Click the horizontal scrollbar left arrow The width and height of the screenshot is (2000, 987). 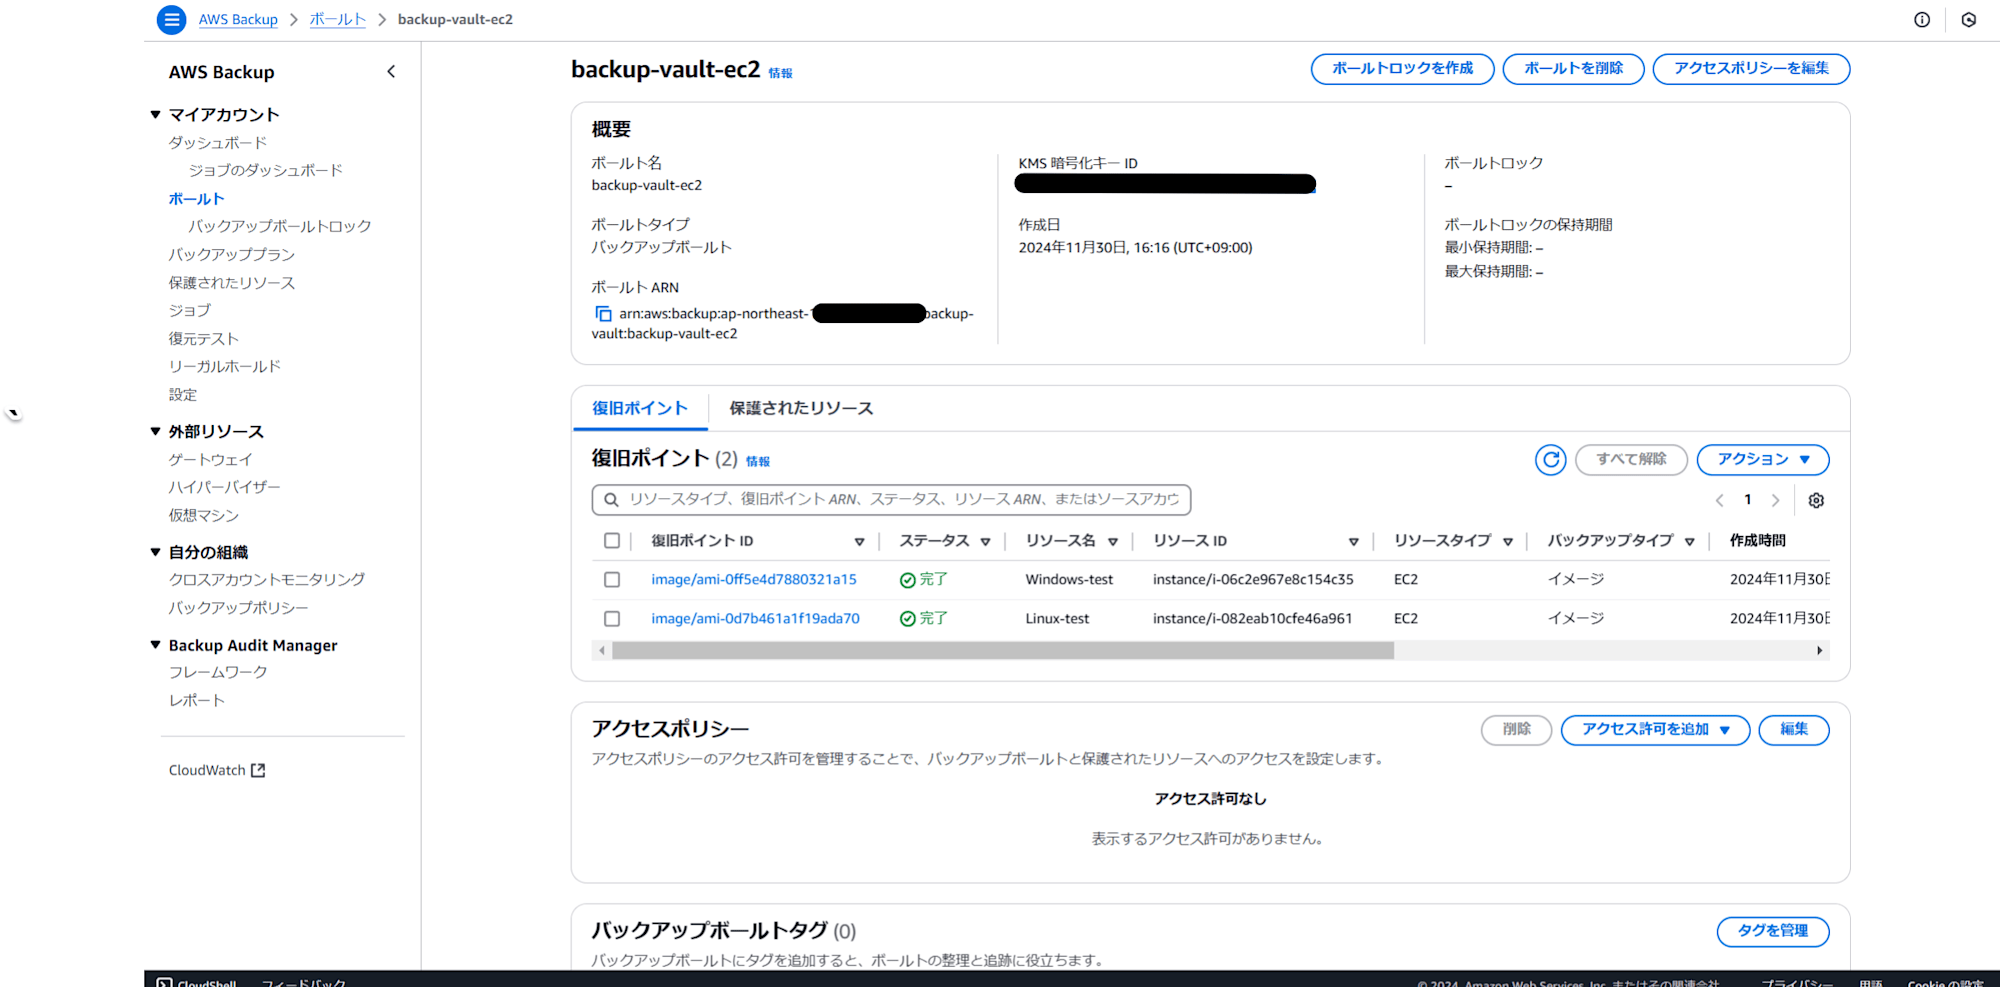(x=601, y=650)
